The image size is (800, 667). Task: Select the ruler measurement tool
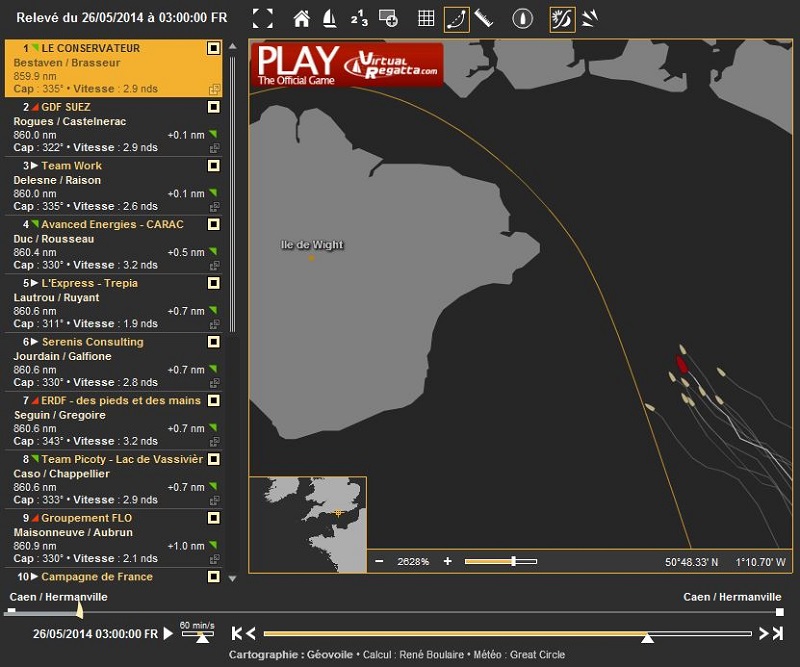[484, 18]
